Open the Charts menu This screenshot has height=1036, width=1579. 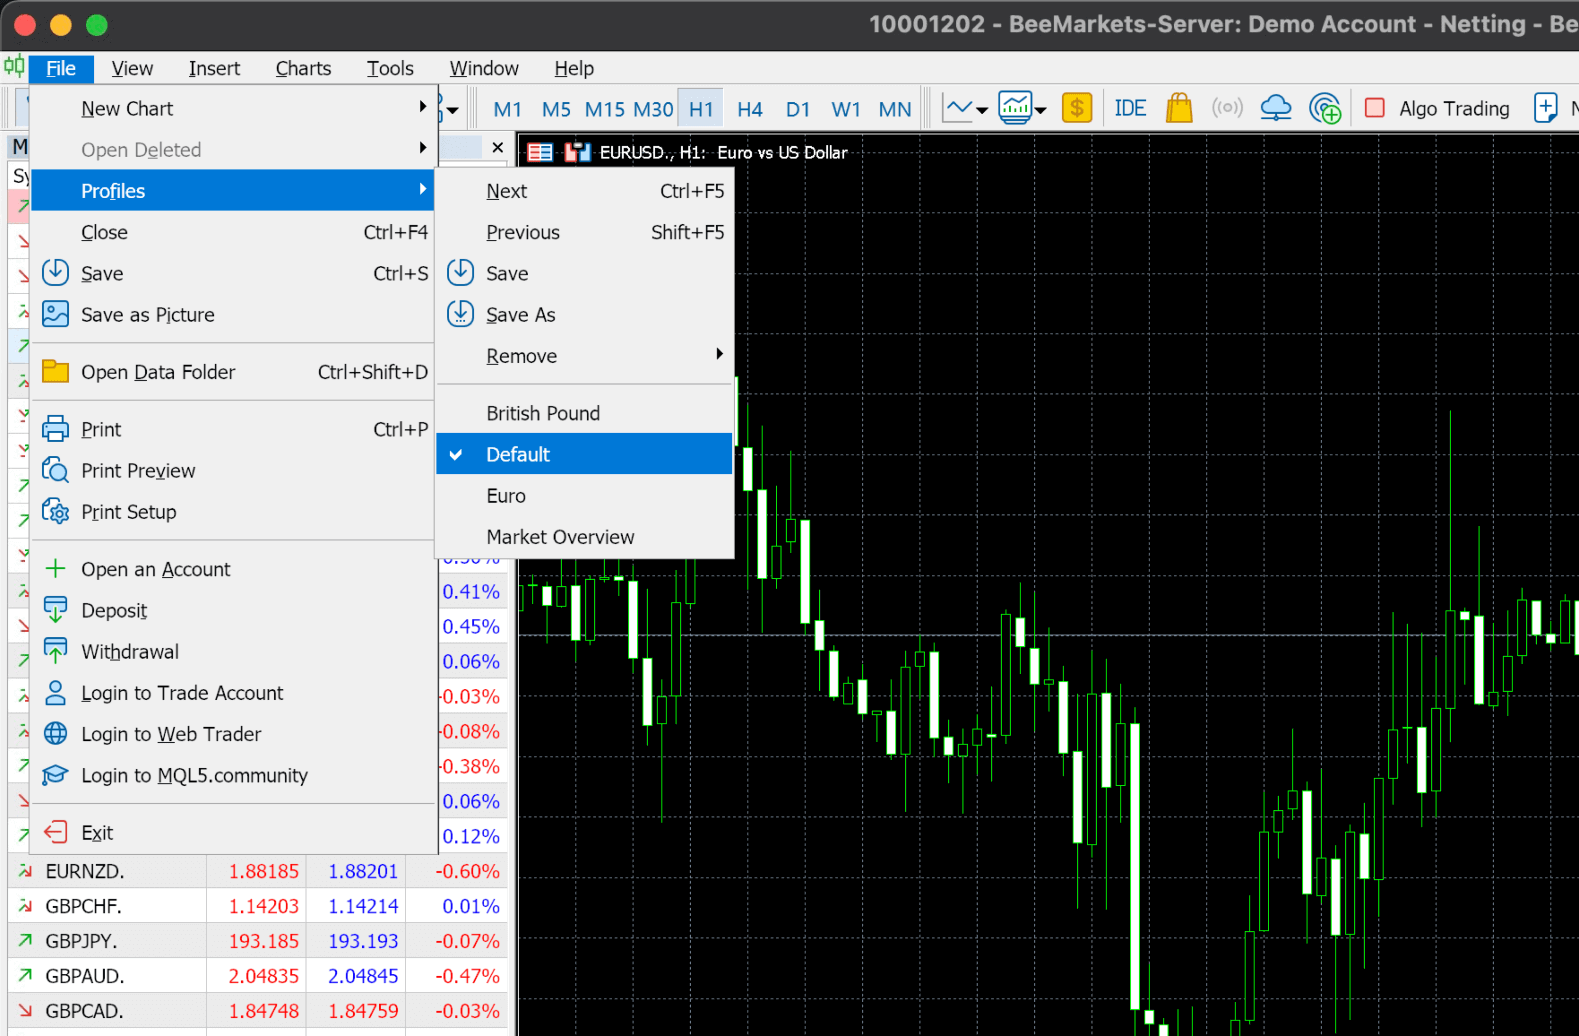coord(303,68)
